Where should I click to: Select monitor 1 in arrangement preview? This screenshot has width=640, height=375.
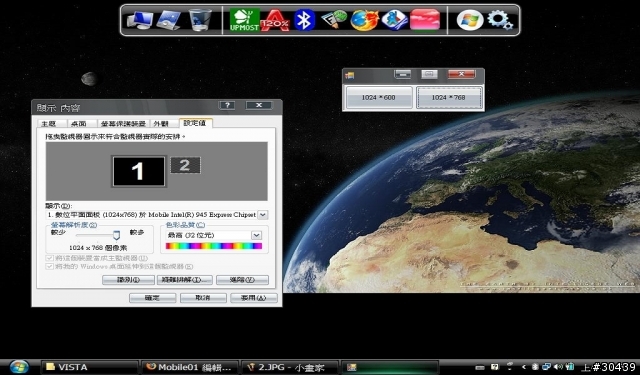point(139,171)
